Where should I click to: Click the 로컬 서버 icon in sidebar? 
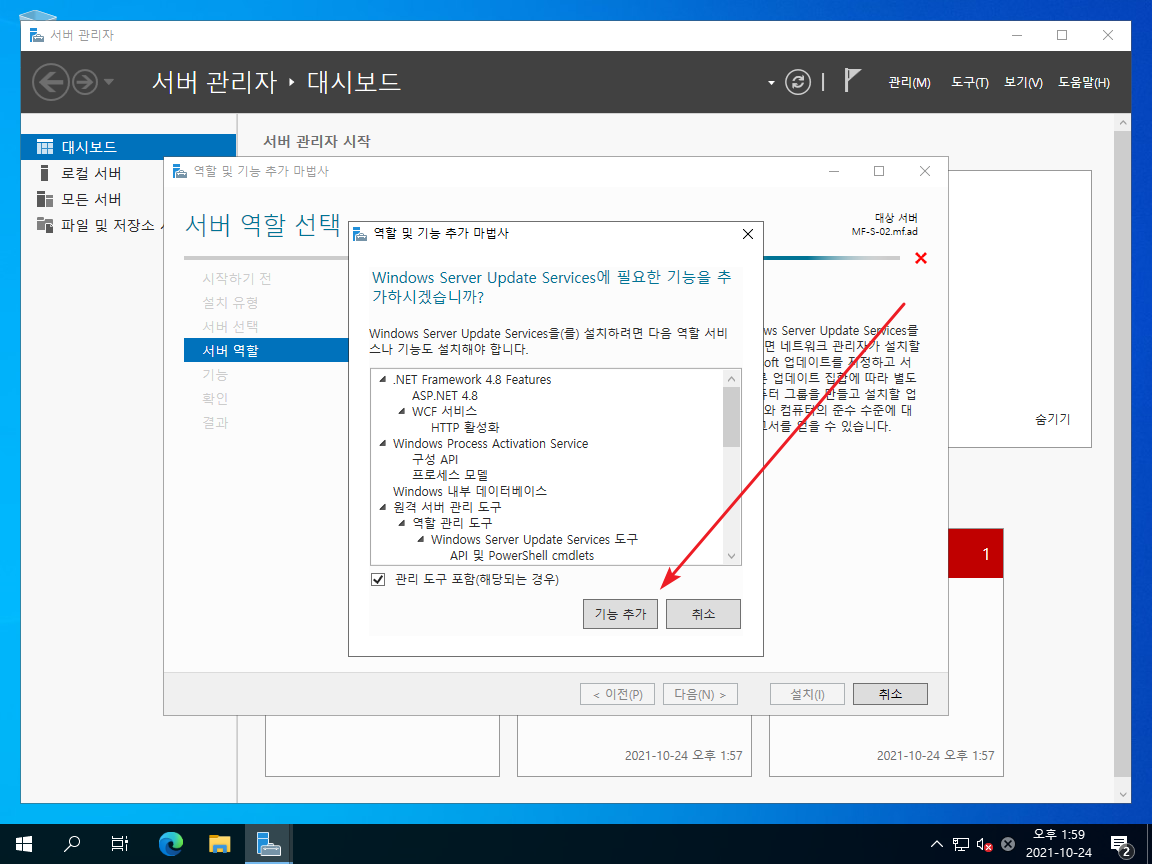pos(44,173)
